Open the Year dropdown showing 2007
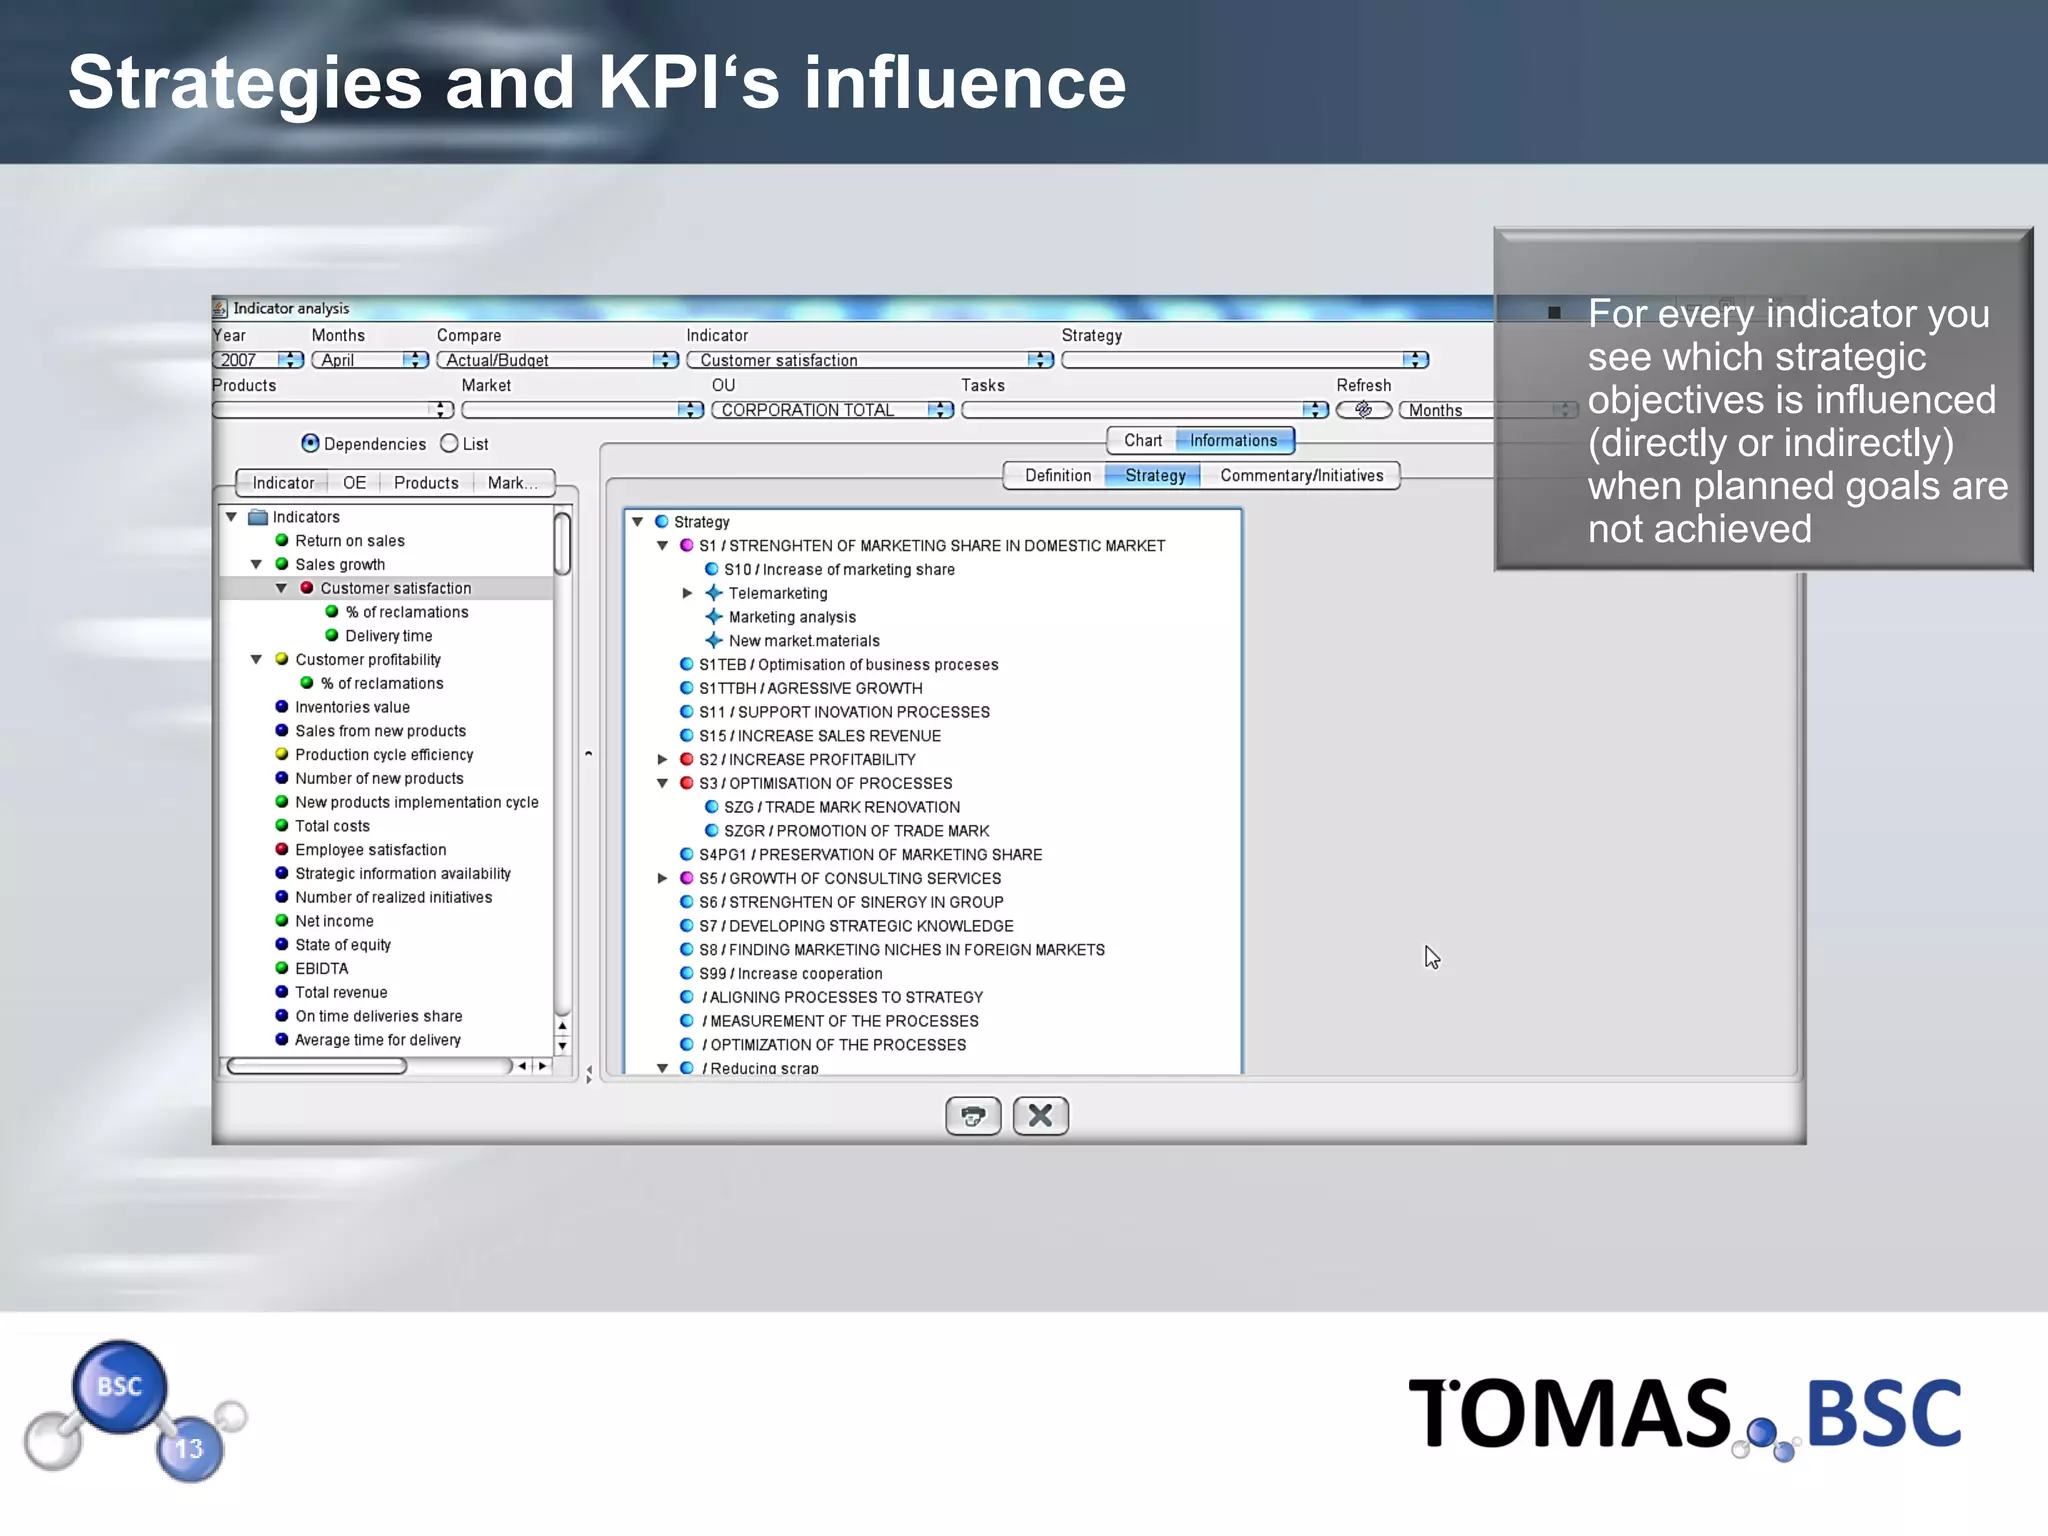 point(258,360)
